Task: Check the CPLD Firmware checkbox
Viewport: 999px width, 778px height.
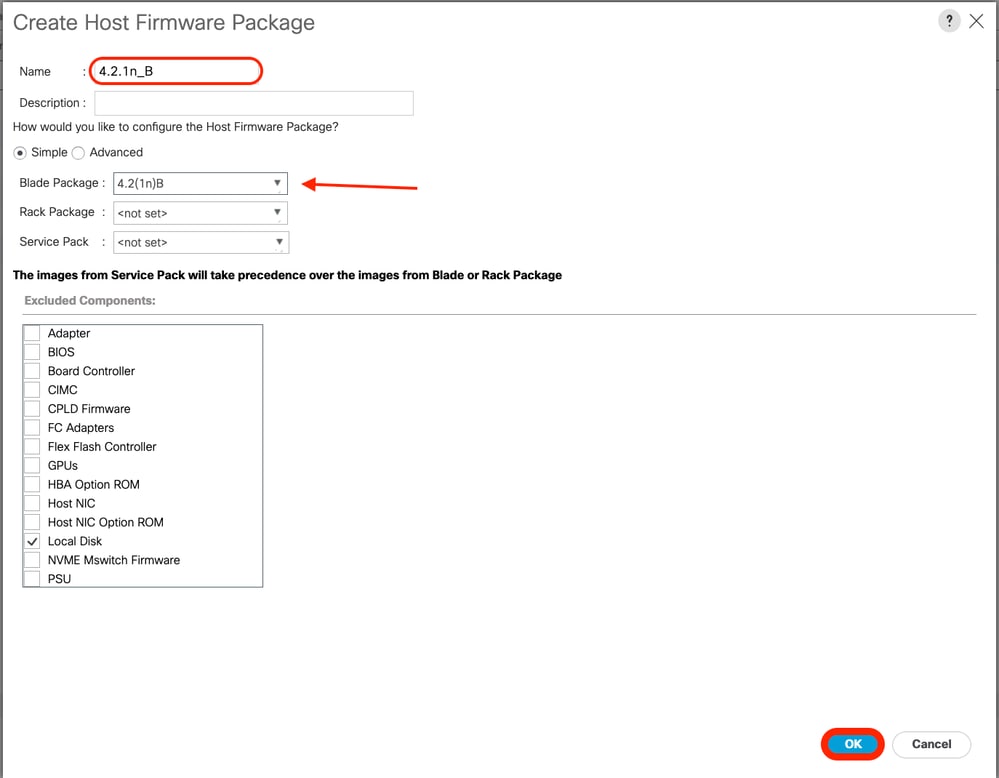Action: pos(32,409)
